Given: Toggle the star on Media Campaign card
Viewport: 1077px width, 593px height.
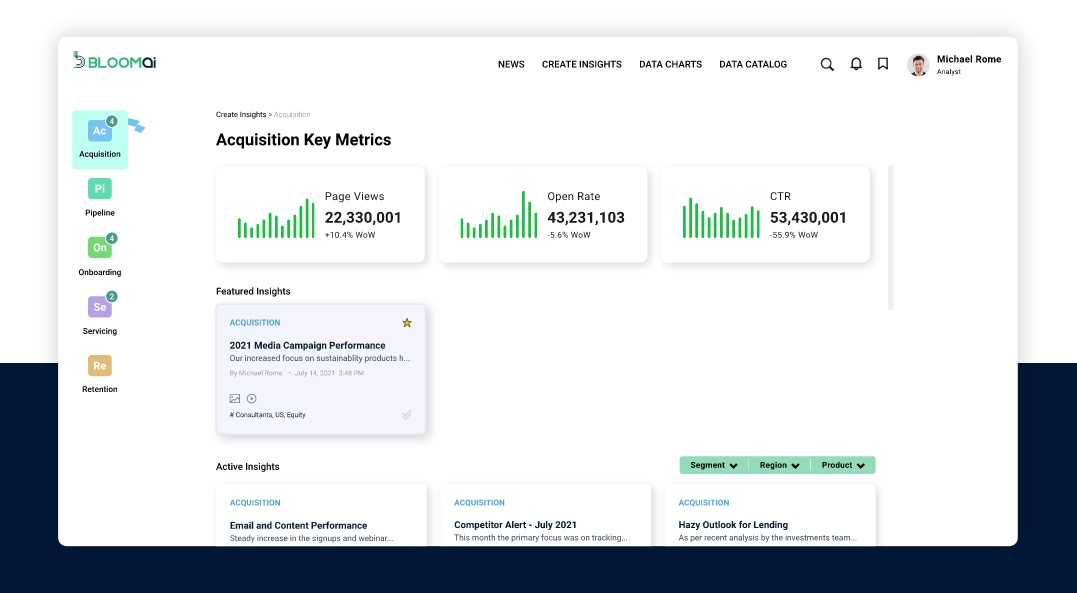Looking at the screenshot, I should pos(406,323).
